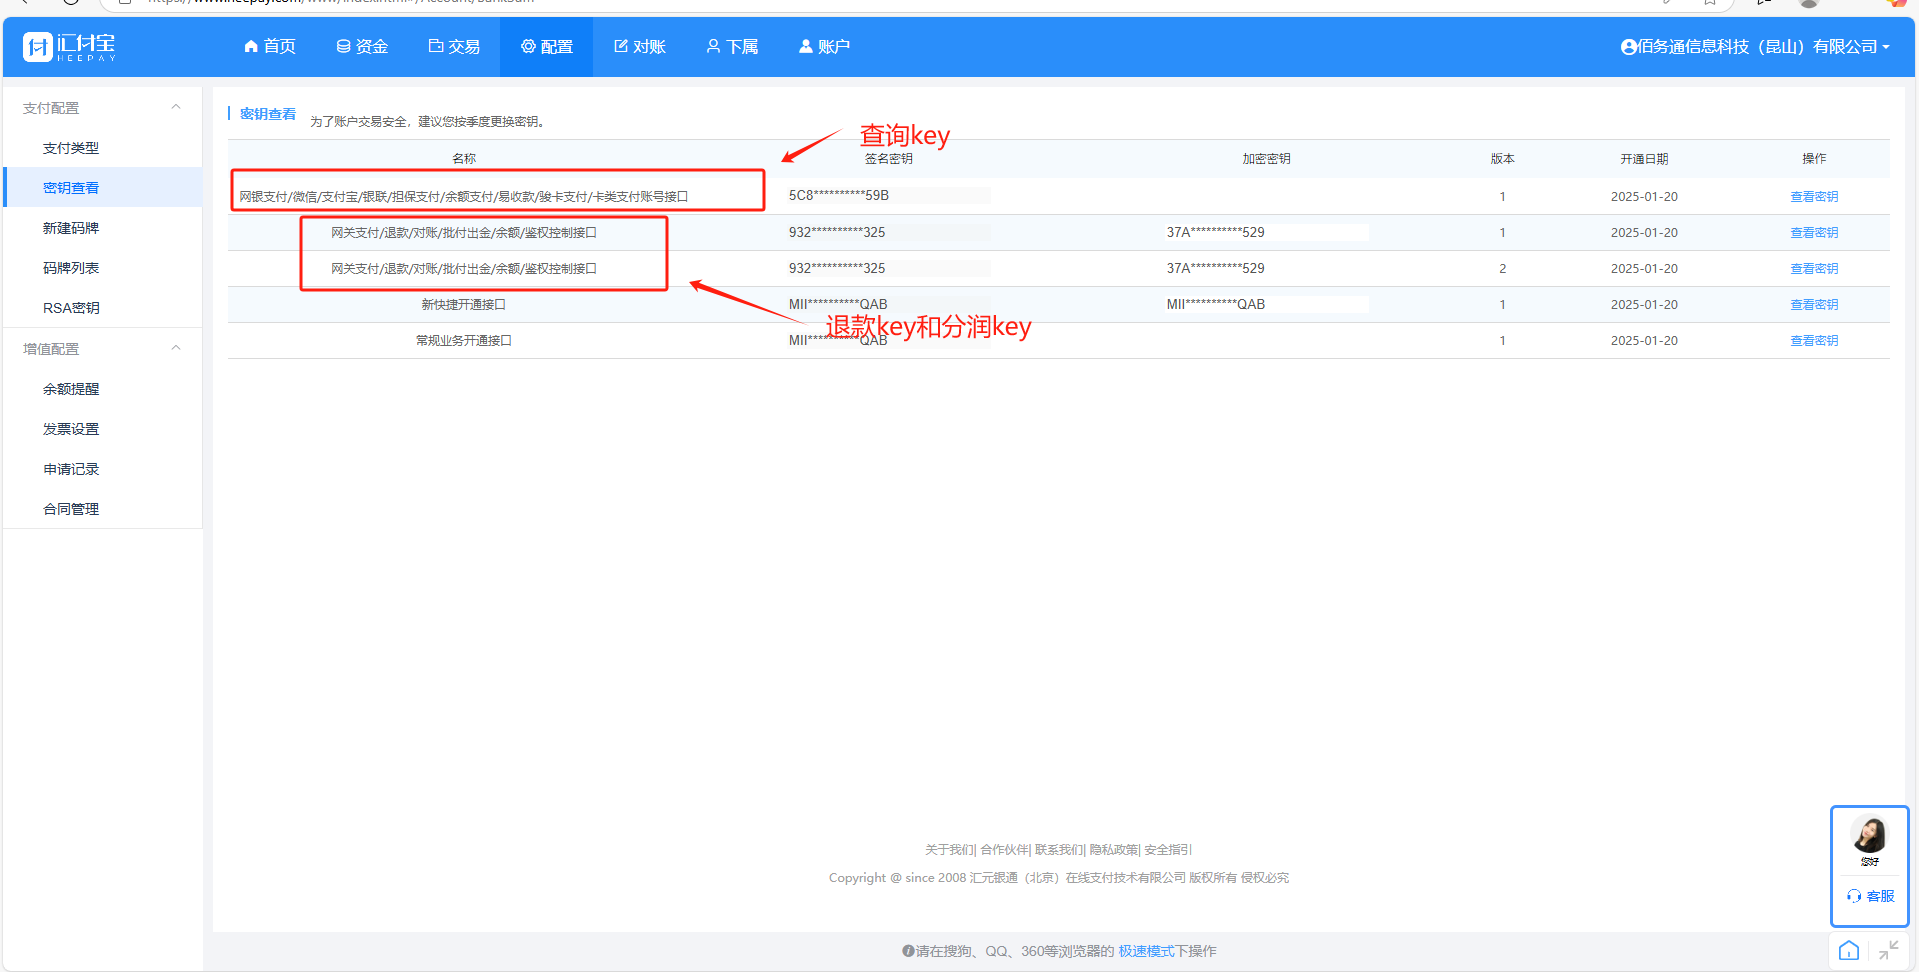1919x972 pixels.
Task: Select the 配置 menu tab
Action: [546, 47]
